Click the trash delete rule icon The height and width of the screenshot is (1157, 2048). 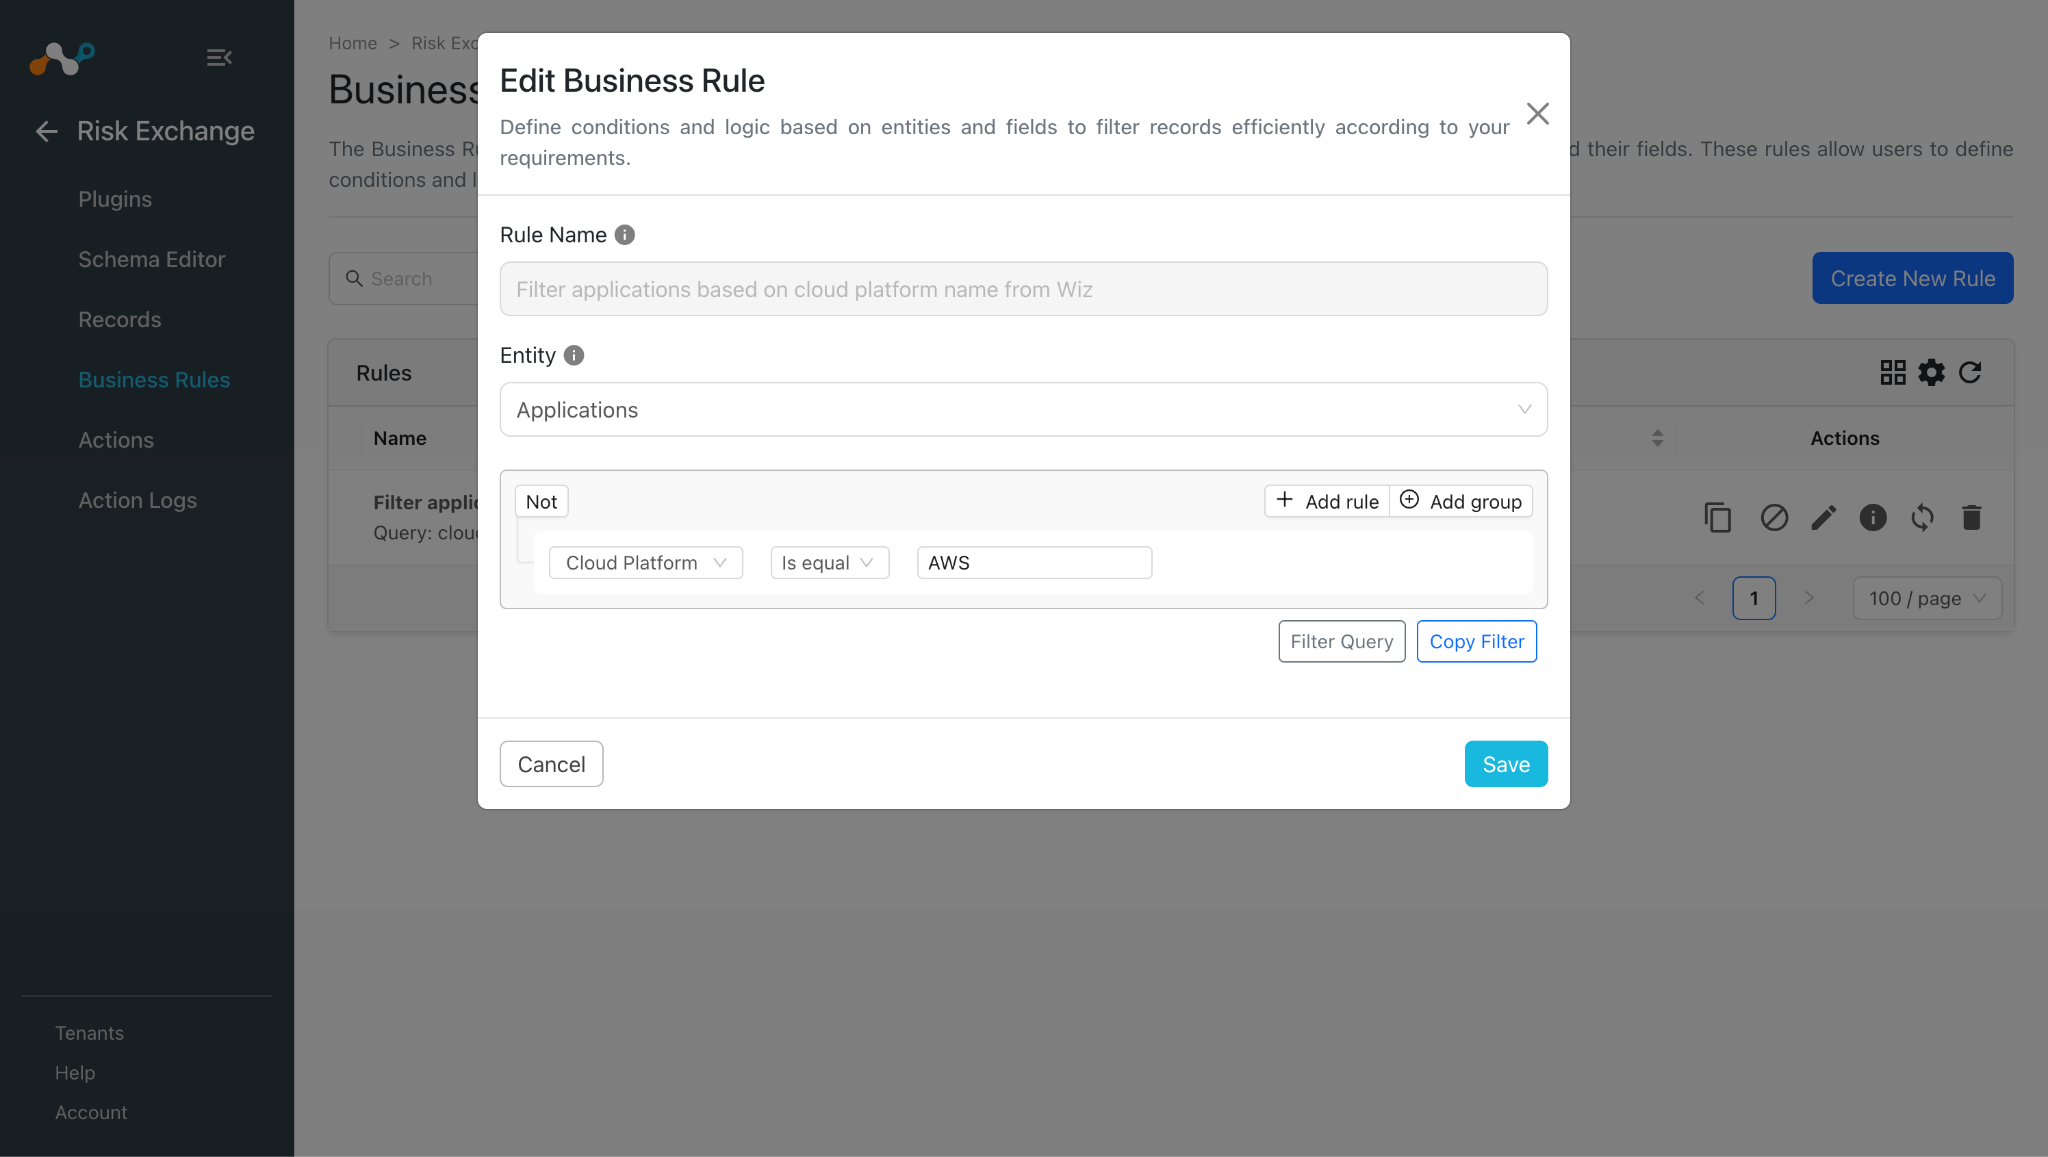[x=1971, y=517]
